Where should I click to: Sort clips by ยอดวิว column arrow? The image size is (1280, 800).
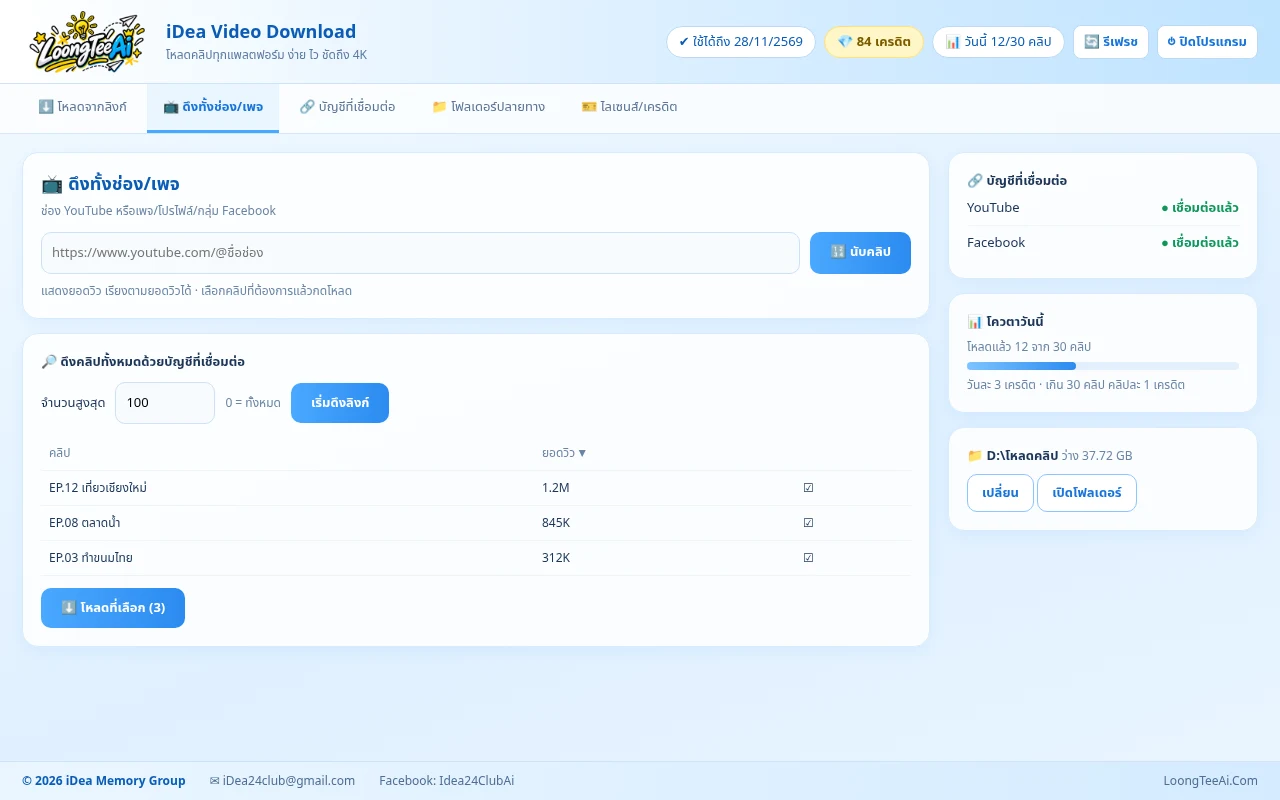582,453
